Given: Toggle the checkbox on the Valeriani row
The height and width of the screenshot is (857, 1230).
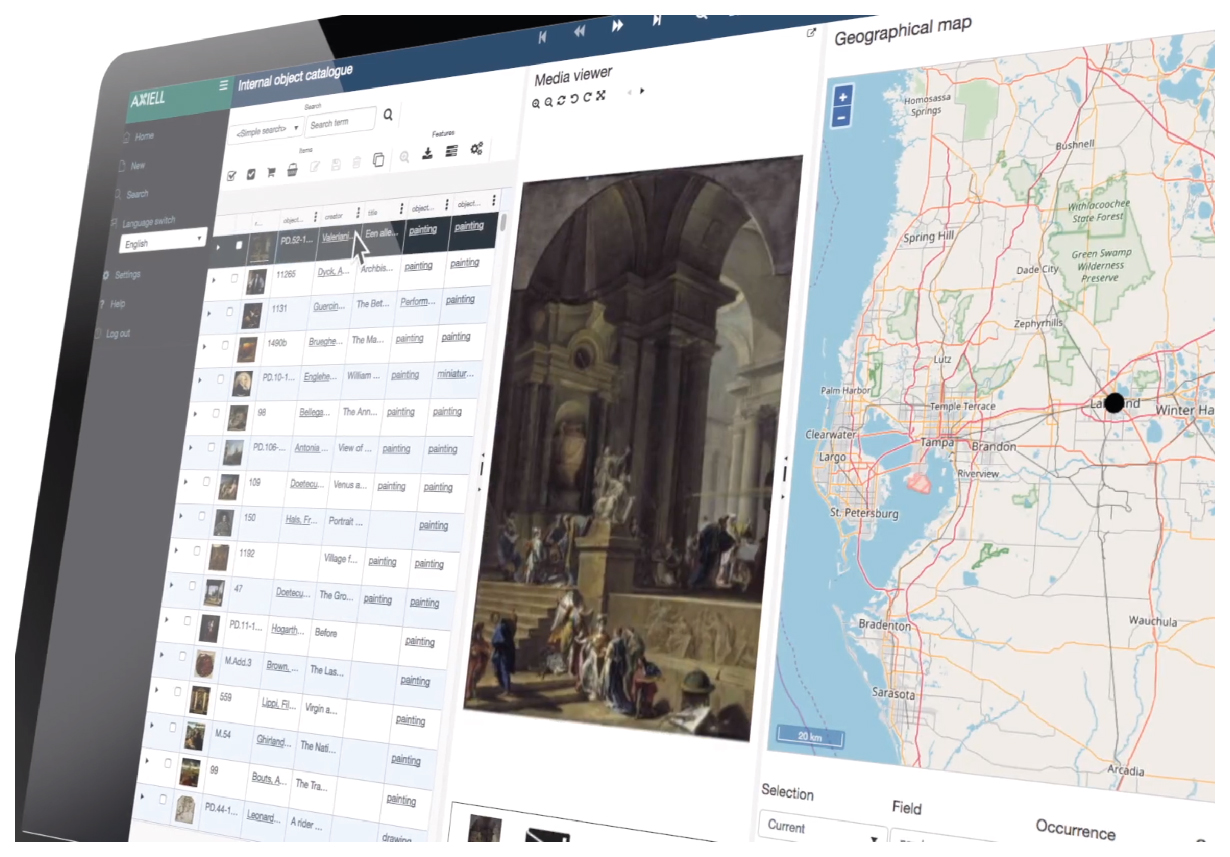Looking at the screenshot, I should [239, 245].
